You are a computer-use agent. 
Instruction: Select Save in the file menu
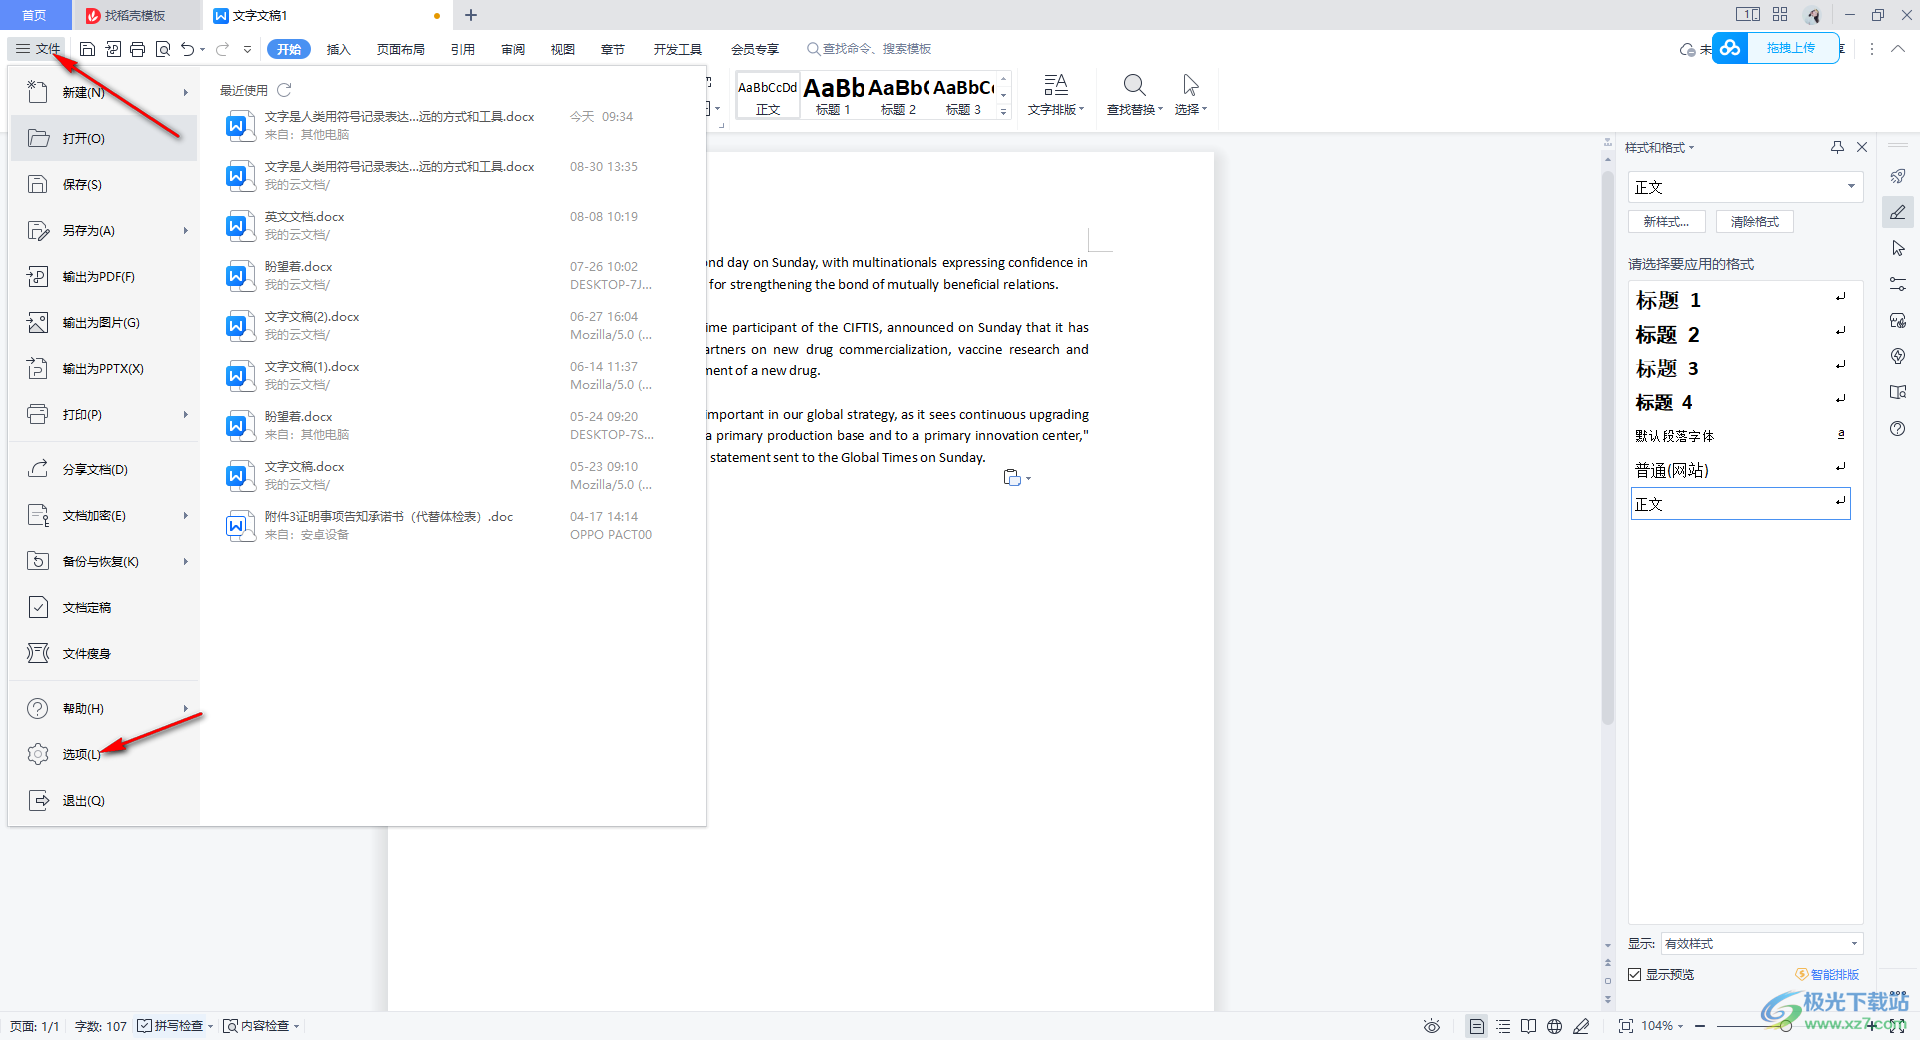[104, 184]
